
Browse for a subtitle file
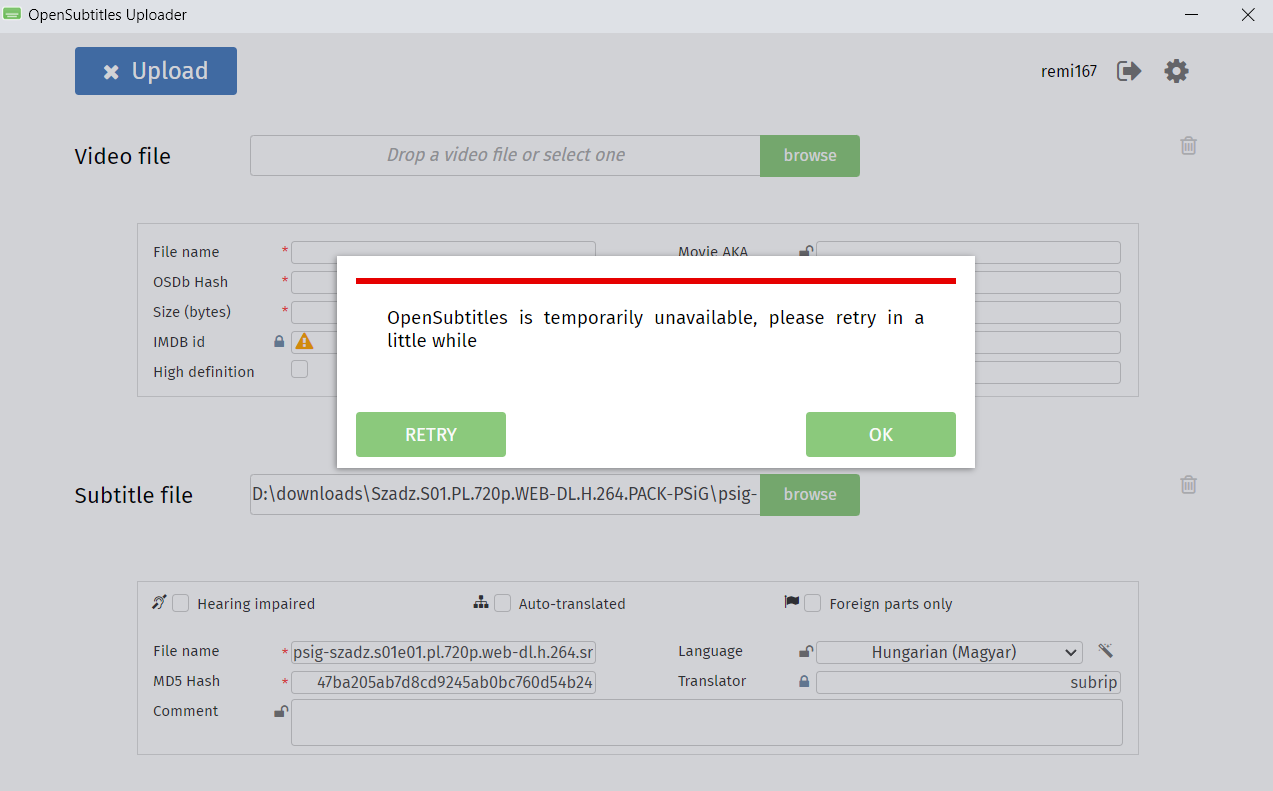coord(810,495)
